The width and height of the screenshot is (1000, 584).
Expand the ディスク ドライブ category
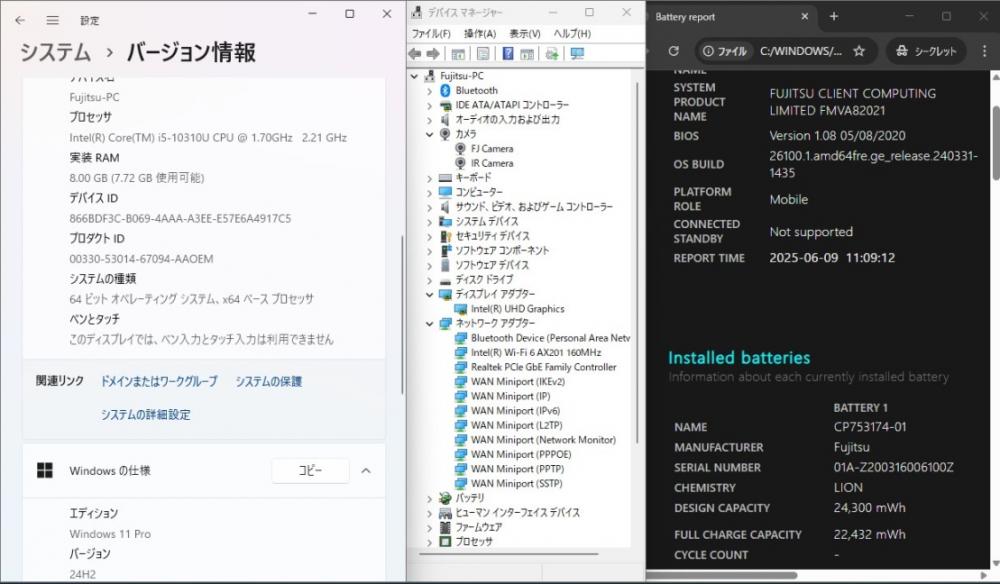429,280
